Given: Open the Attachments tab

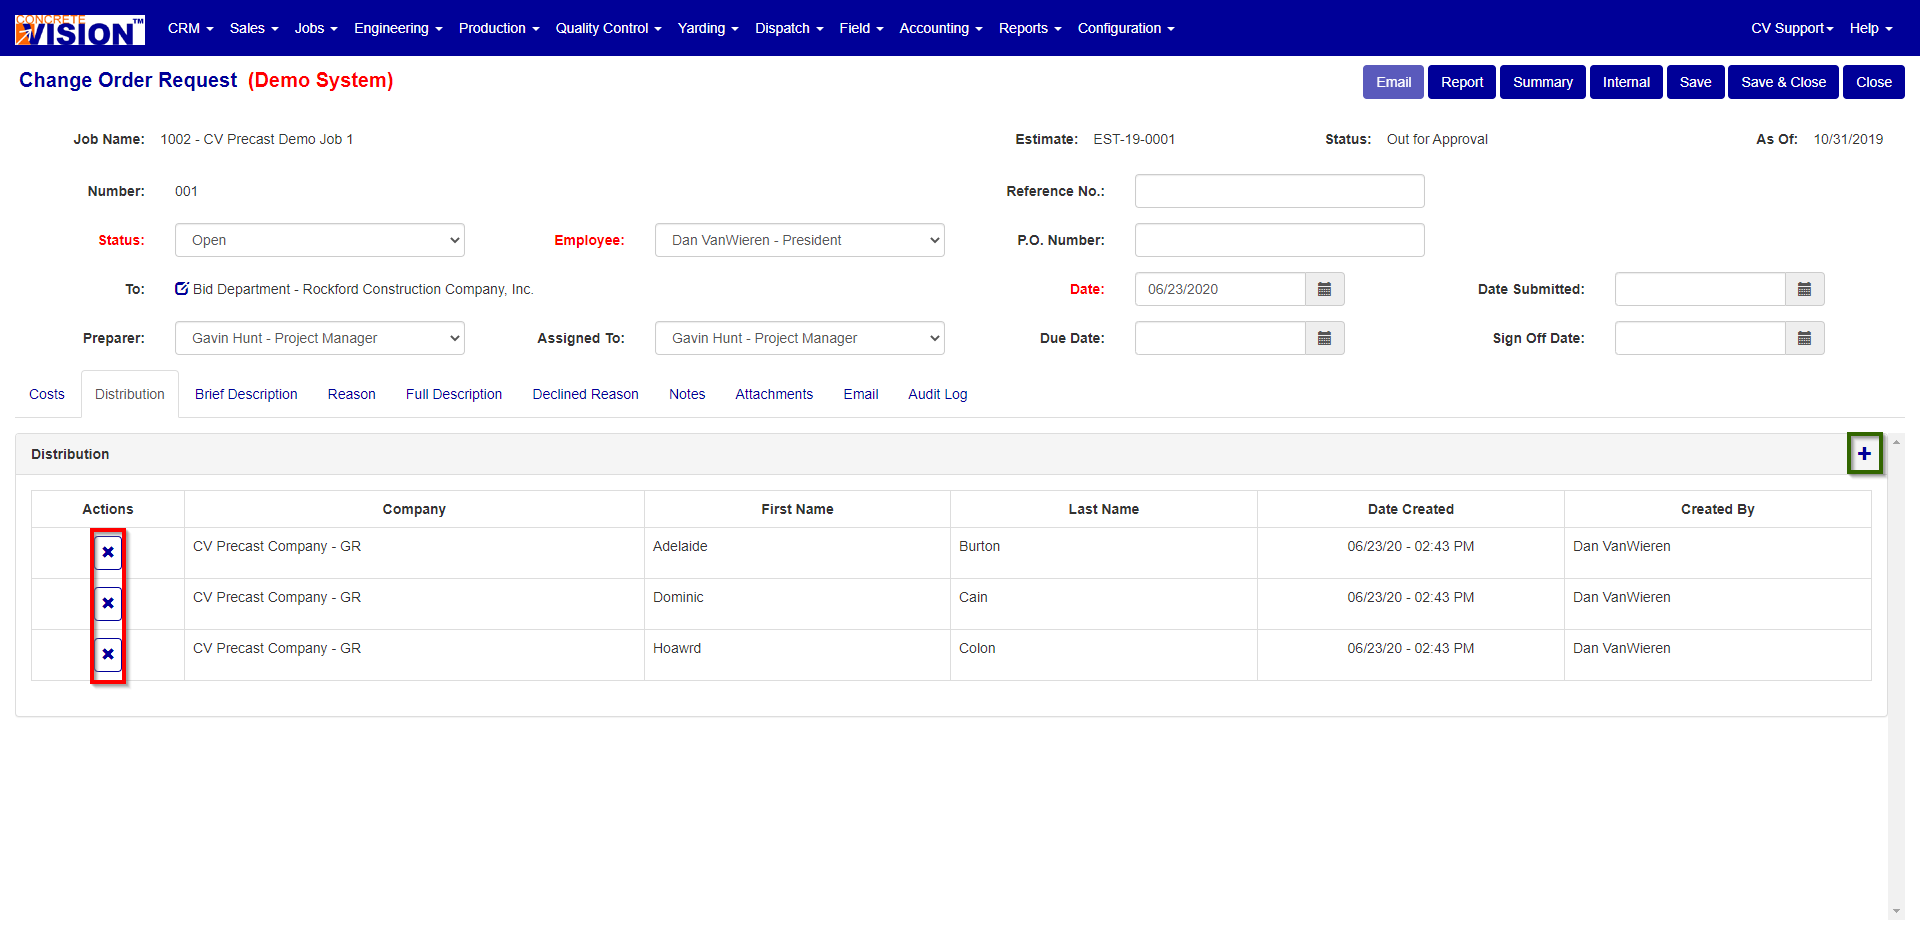Looking at the screenshot, I should click(774, 394).
